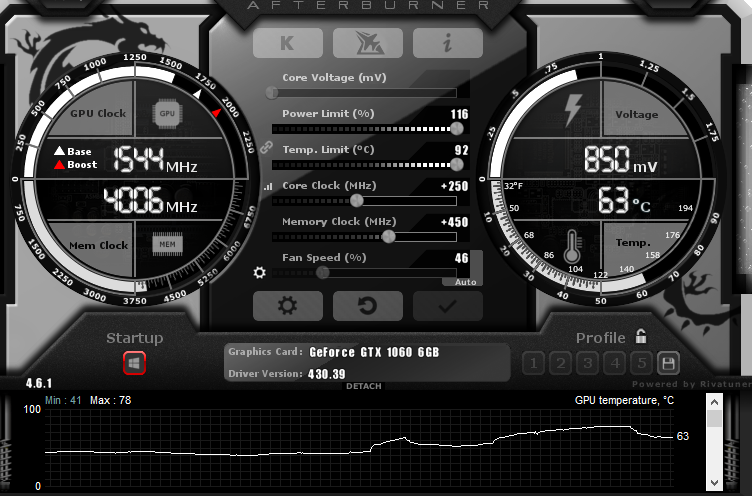Click the GPU chip icon in gauge
Viewport: 752px width, 496px height.
coord(167,114)
